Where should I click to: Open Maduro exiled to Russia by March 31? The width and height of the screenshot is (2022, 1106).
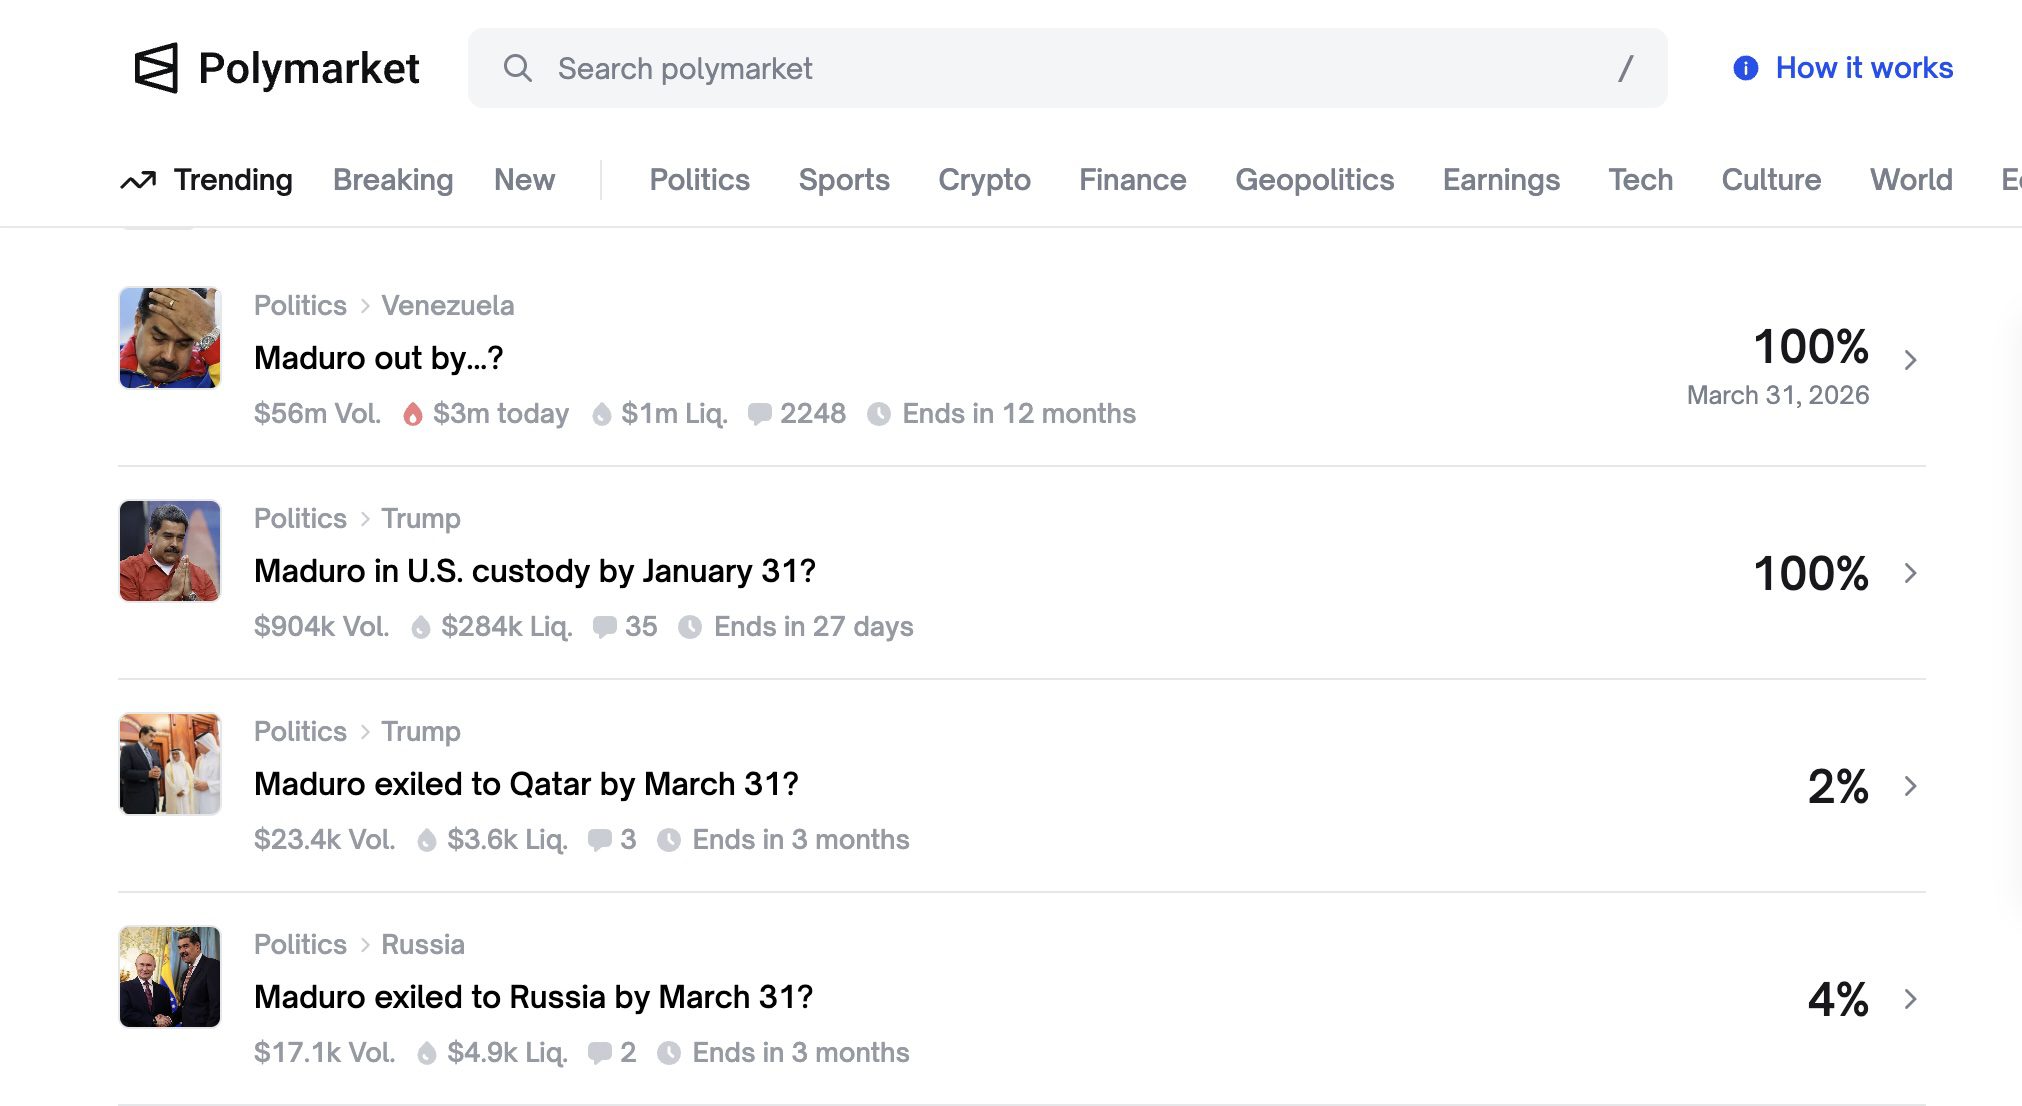tap(533, 997)
